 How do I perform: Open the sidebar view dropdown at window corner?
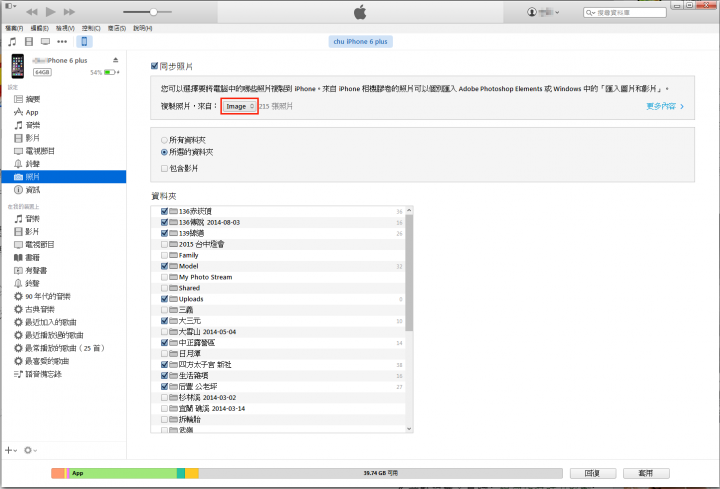[x=11, y=6]
